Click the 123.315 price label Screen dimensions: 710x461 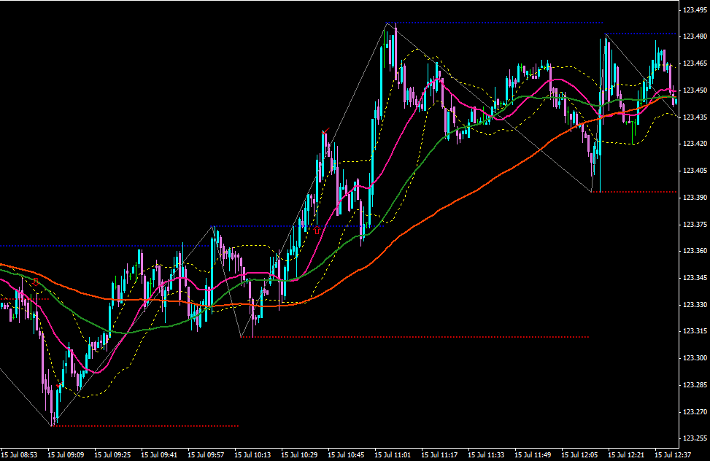tap(696, 331)
